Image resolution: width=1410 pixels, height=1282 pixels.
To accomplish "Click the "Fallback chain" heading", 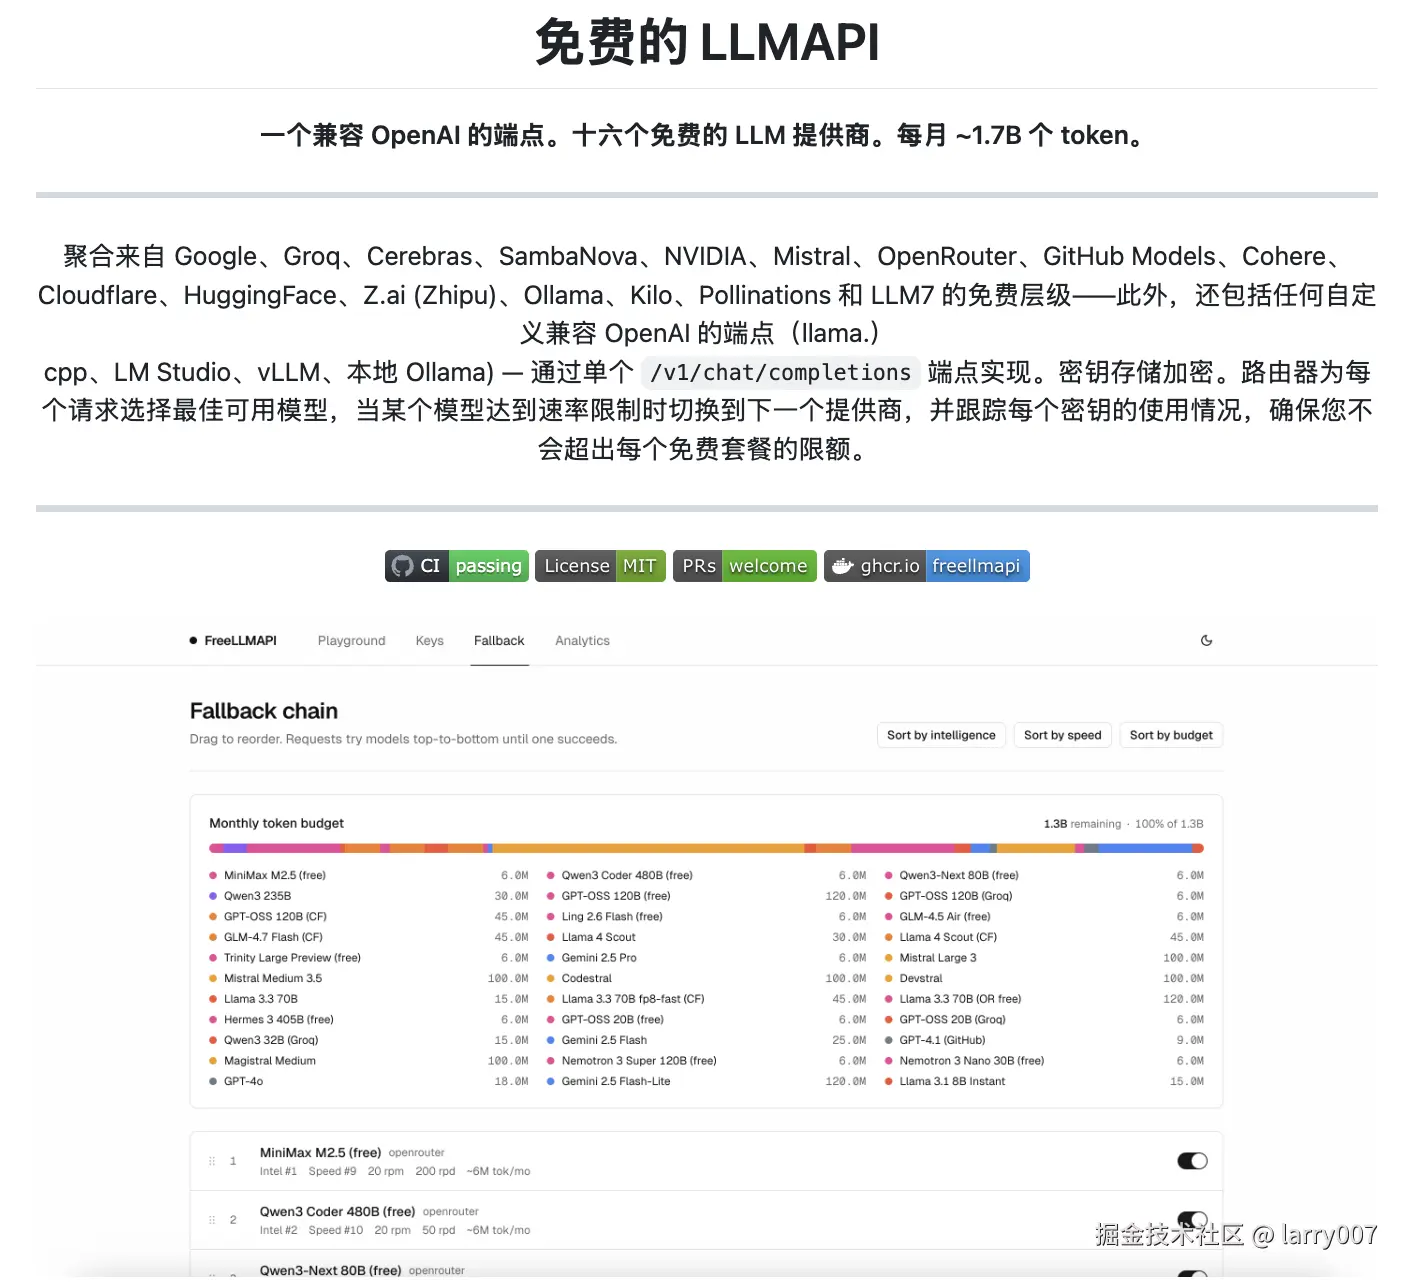I will pyautogui.click(x=264, y=711).
